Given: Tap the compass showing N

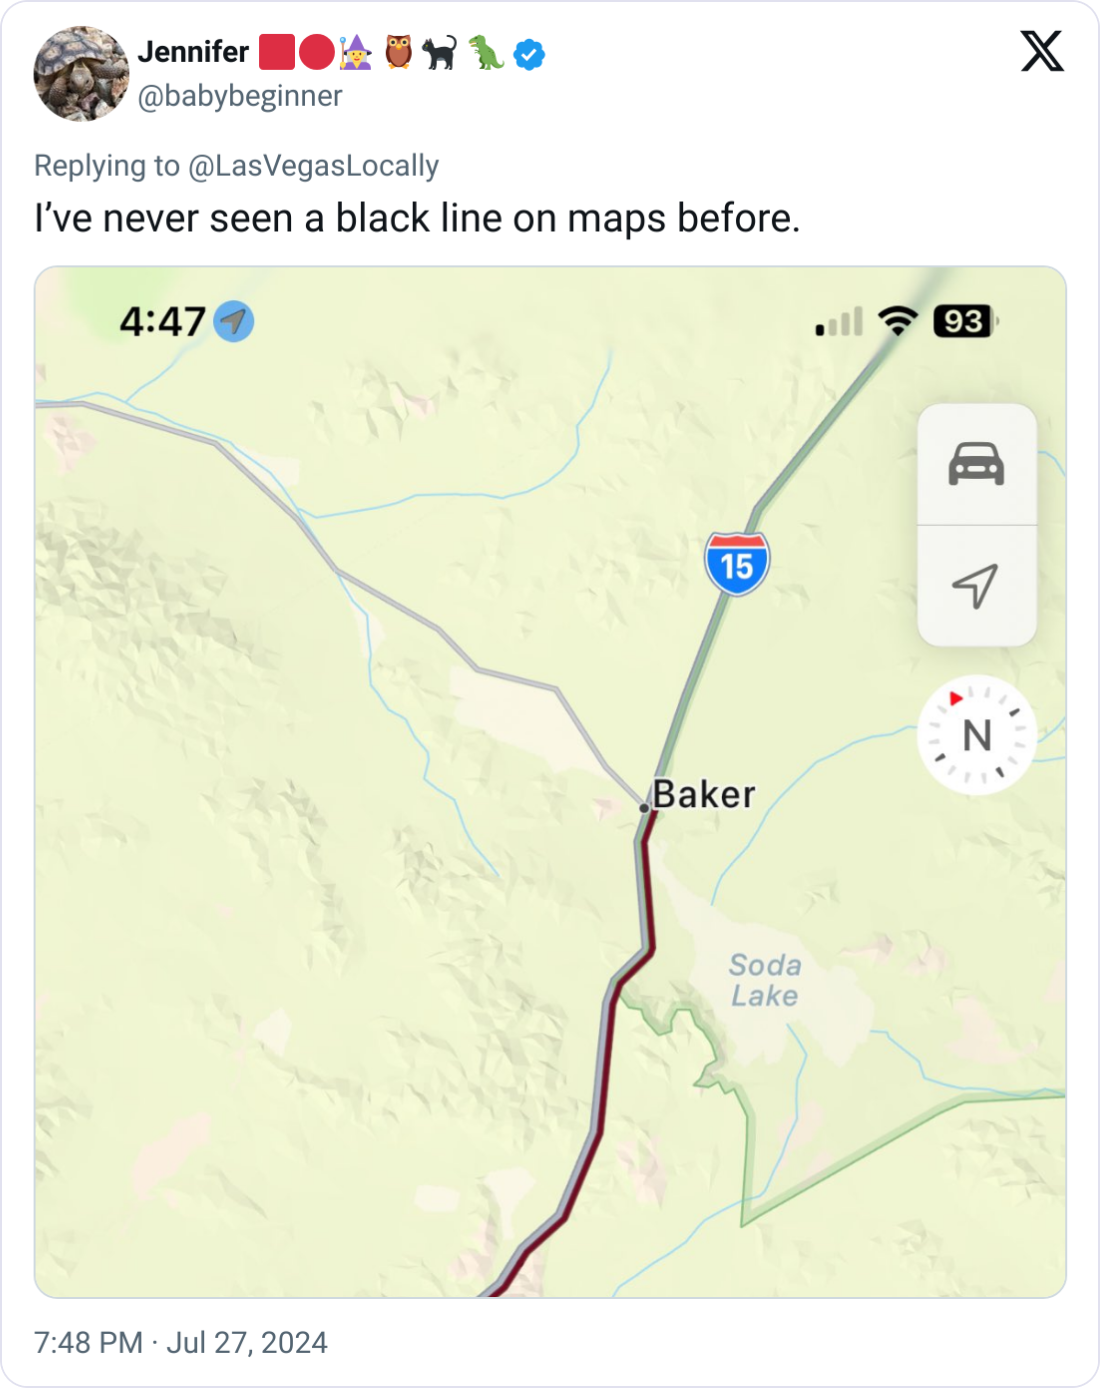Looking at the screenshot, I should [976, 736].
